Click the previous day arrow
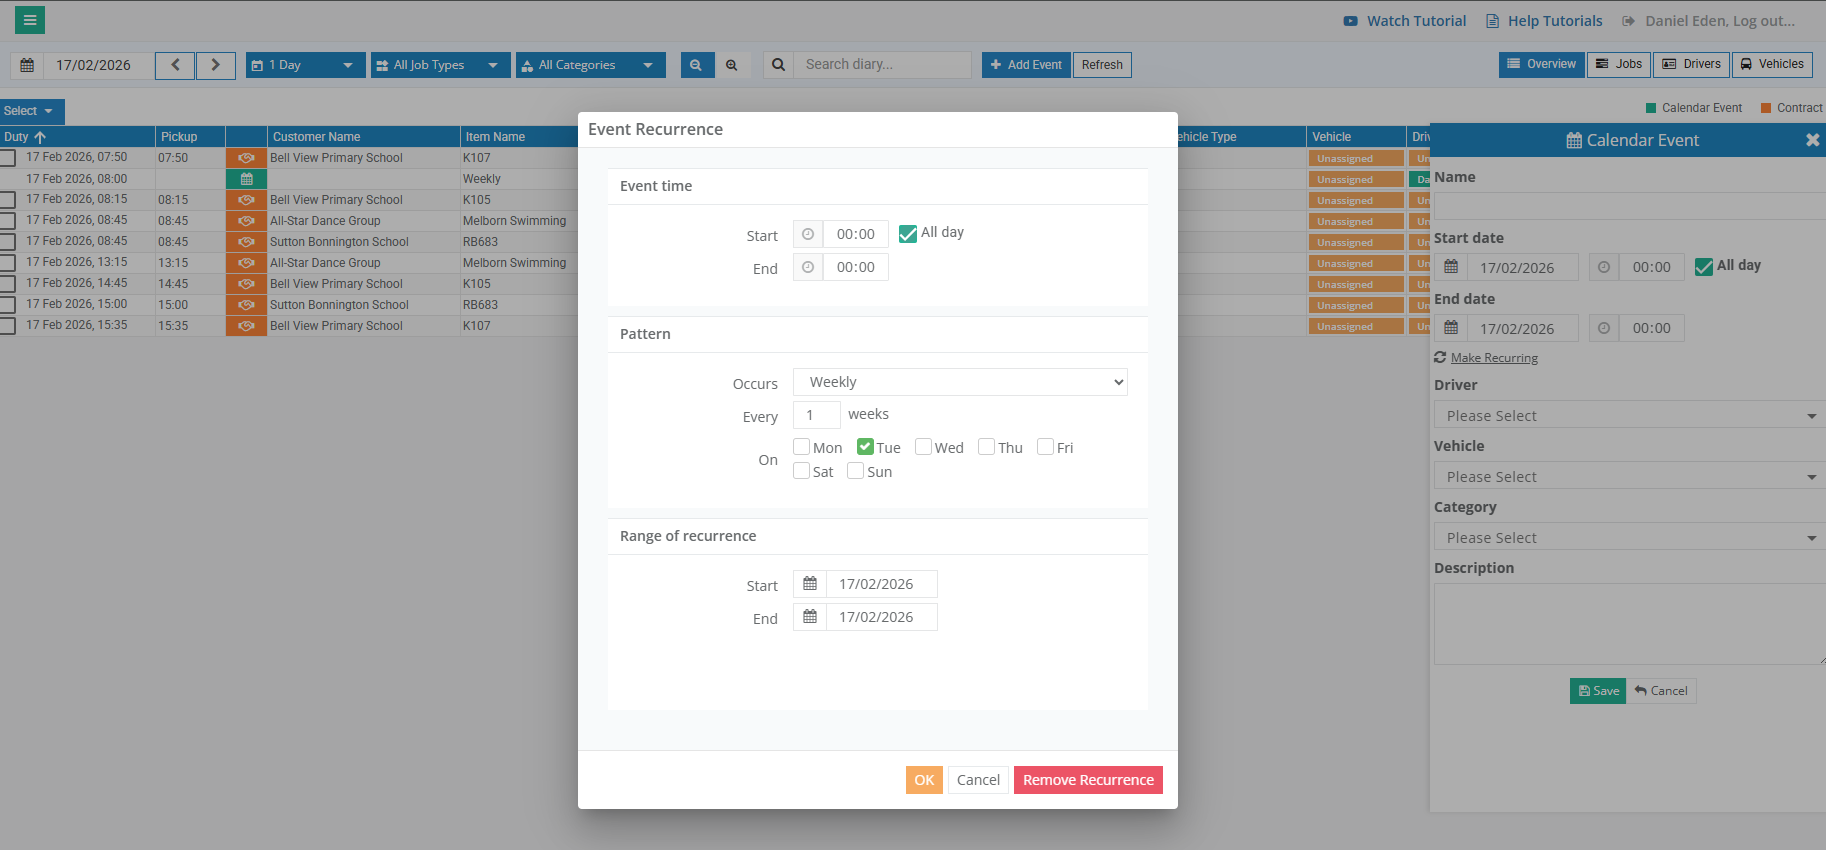This screenshot has width=1826, height=850. tap(175, 65)
